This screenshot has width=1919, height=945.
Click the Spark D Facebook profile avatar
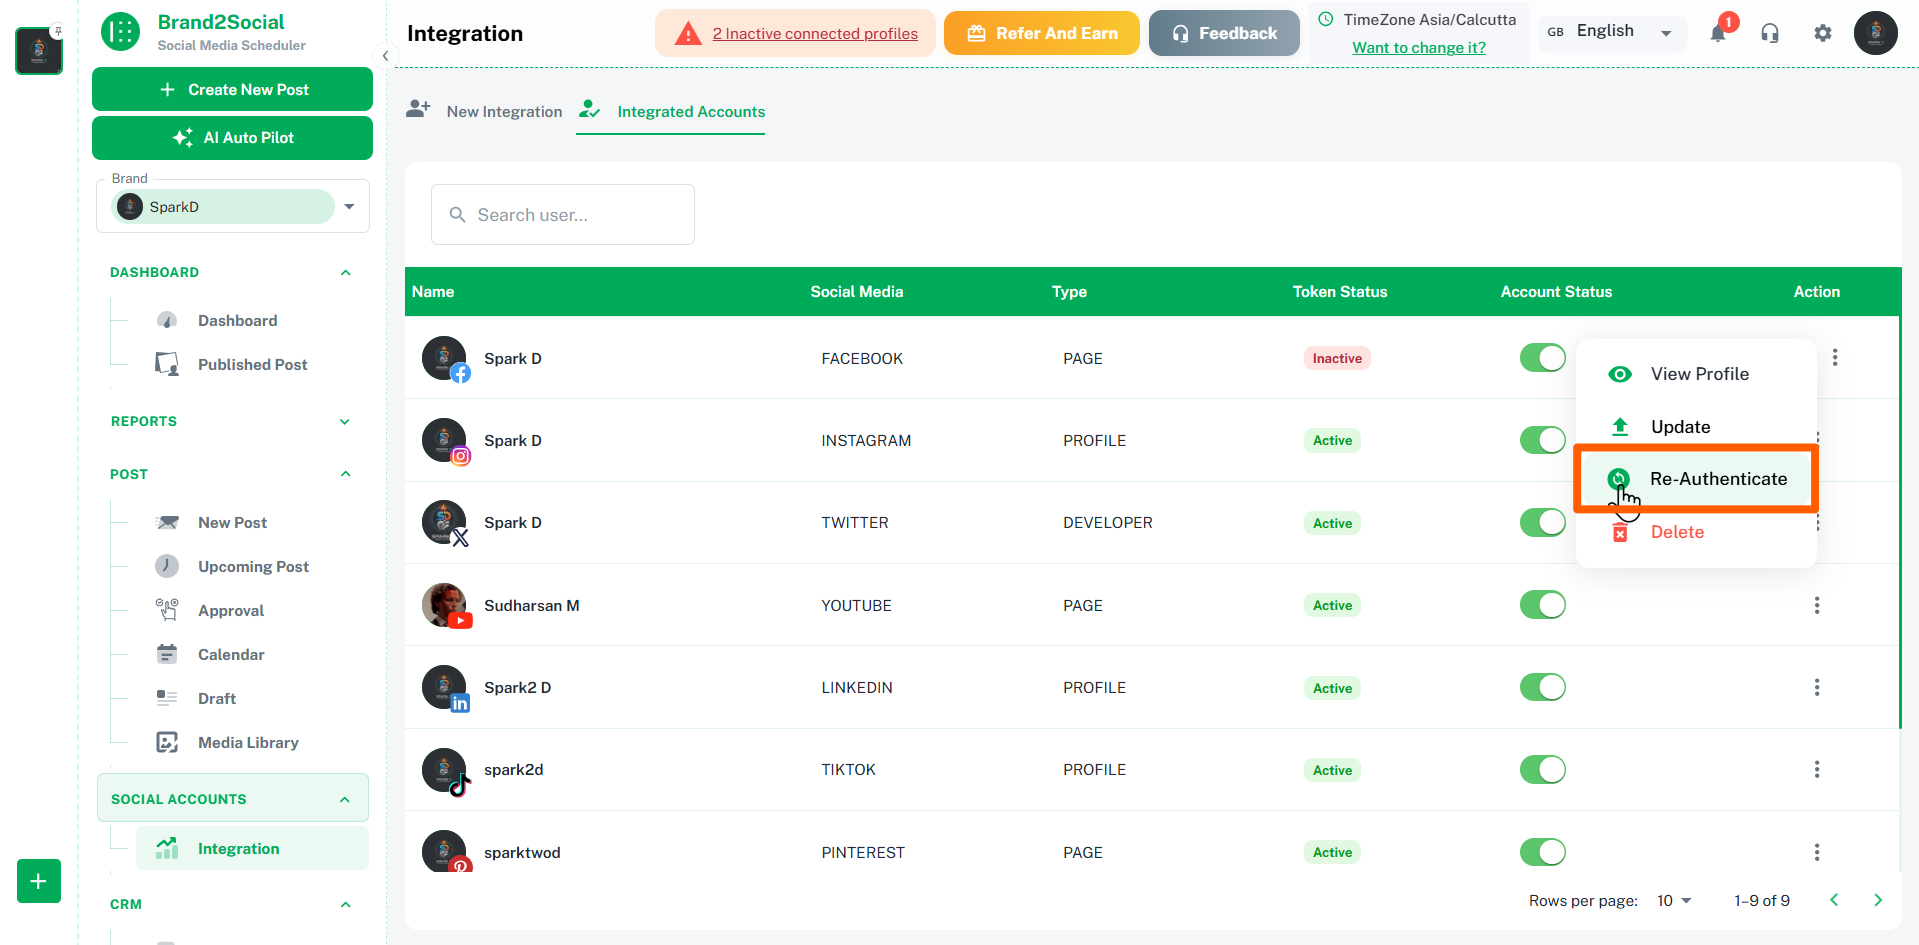[x=445, y=358]
